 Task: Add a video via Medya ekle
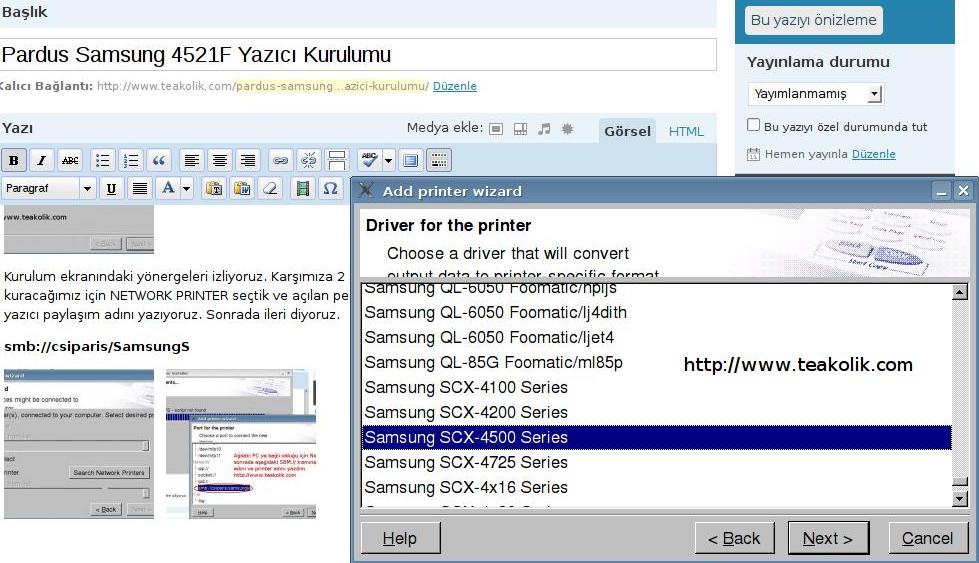click(x=520, y=129)
